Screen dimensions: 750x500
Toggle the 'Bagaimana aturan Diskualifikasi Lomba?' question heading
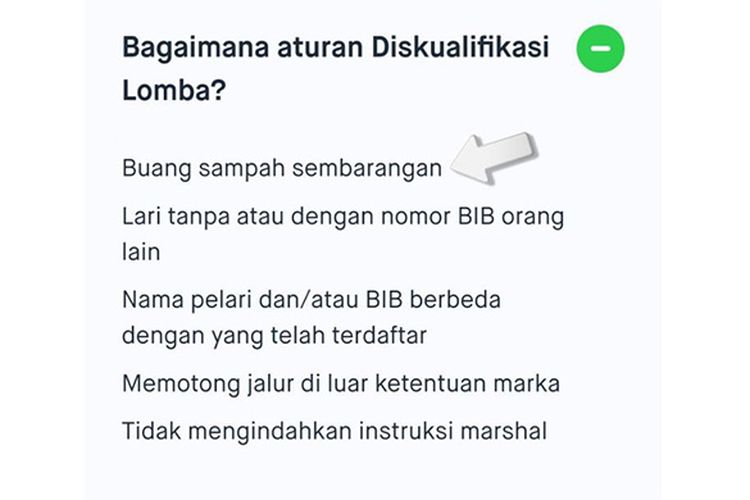pos(335,68)
